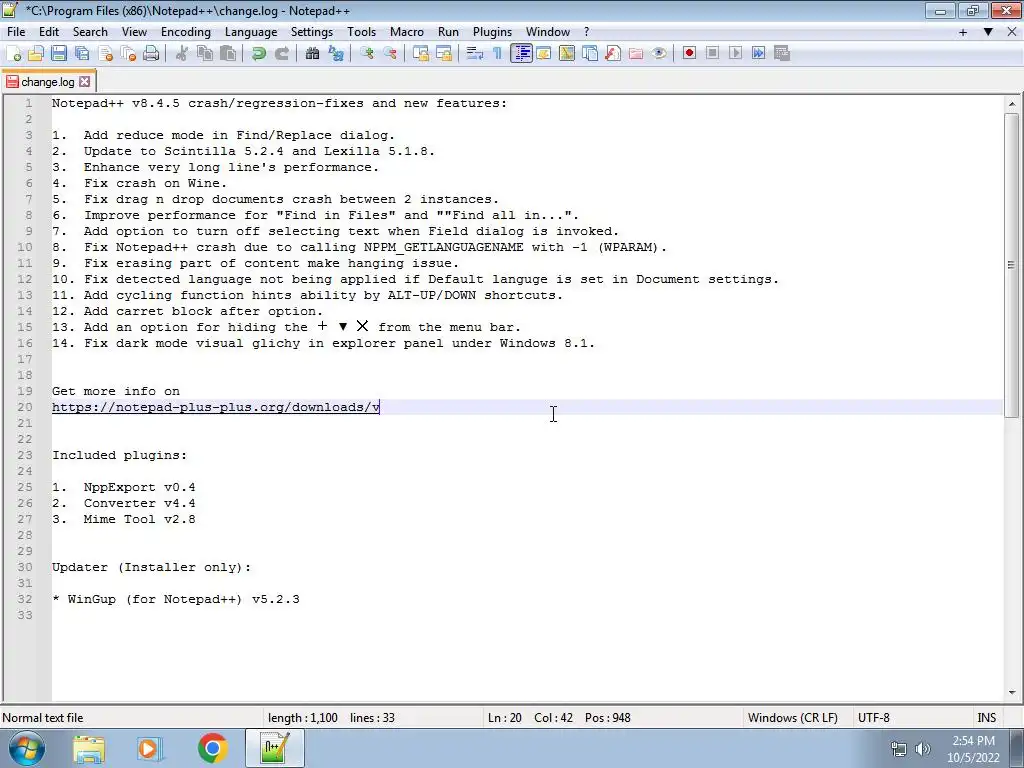The height and width of the screenshot is (768, 1024).
Task: Run macro multiple times icon
Action: pyautogui.click(x=758, y=54)
